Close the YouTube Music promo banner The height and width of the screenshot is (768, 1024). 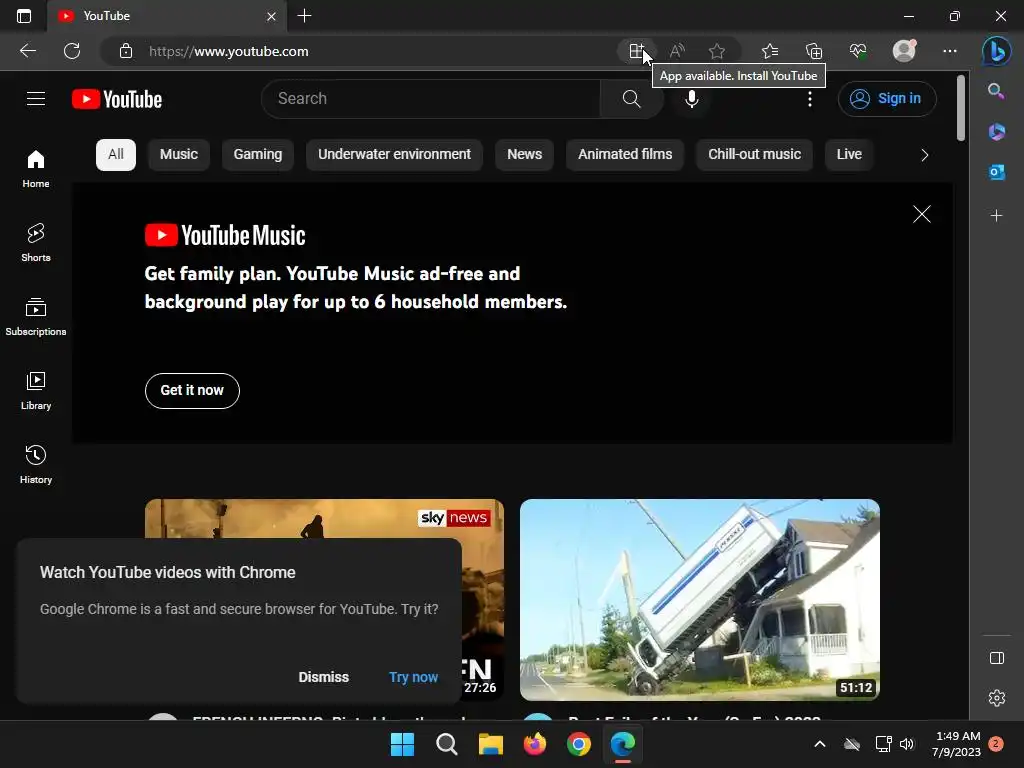921,214
